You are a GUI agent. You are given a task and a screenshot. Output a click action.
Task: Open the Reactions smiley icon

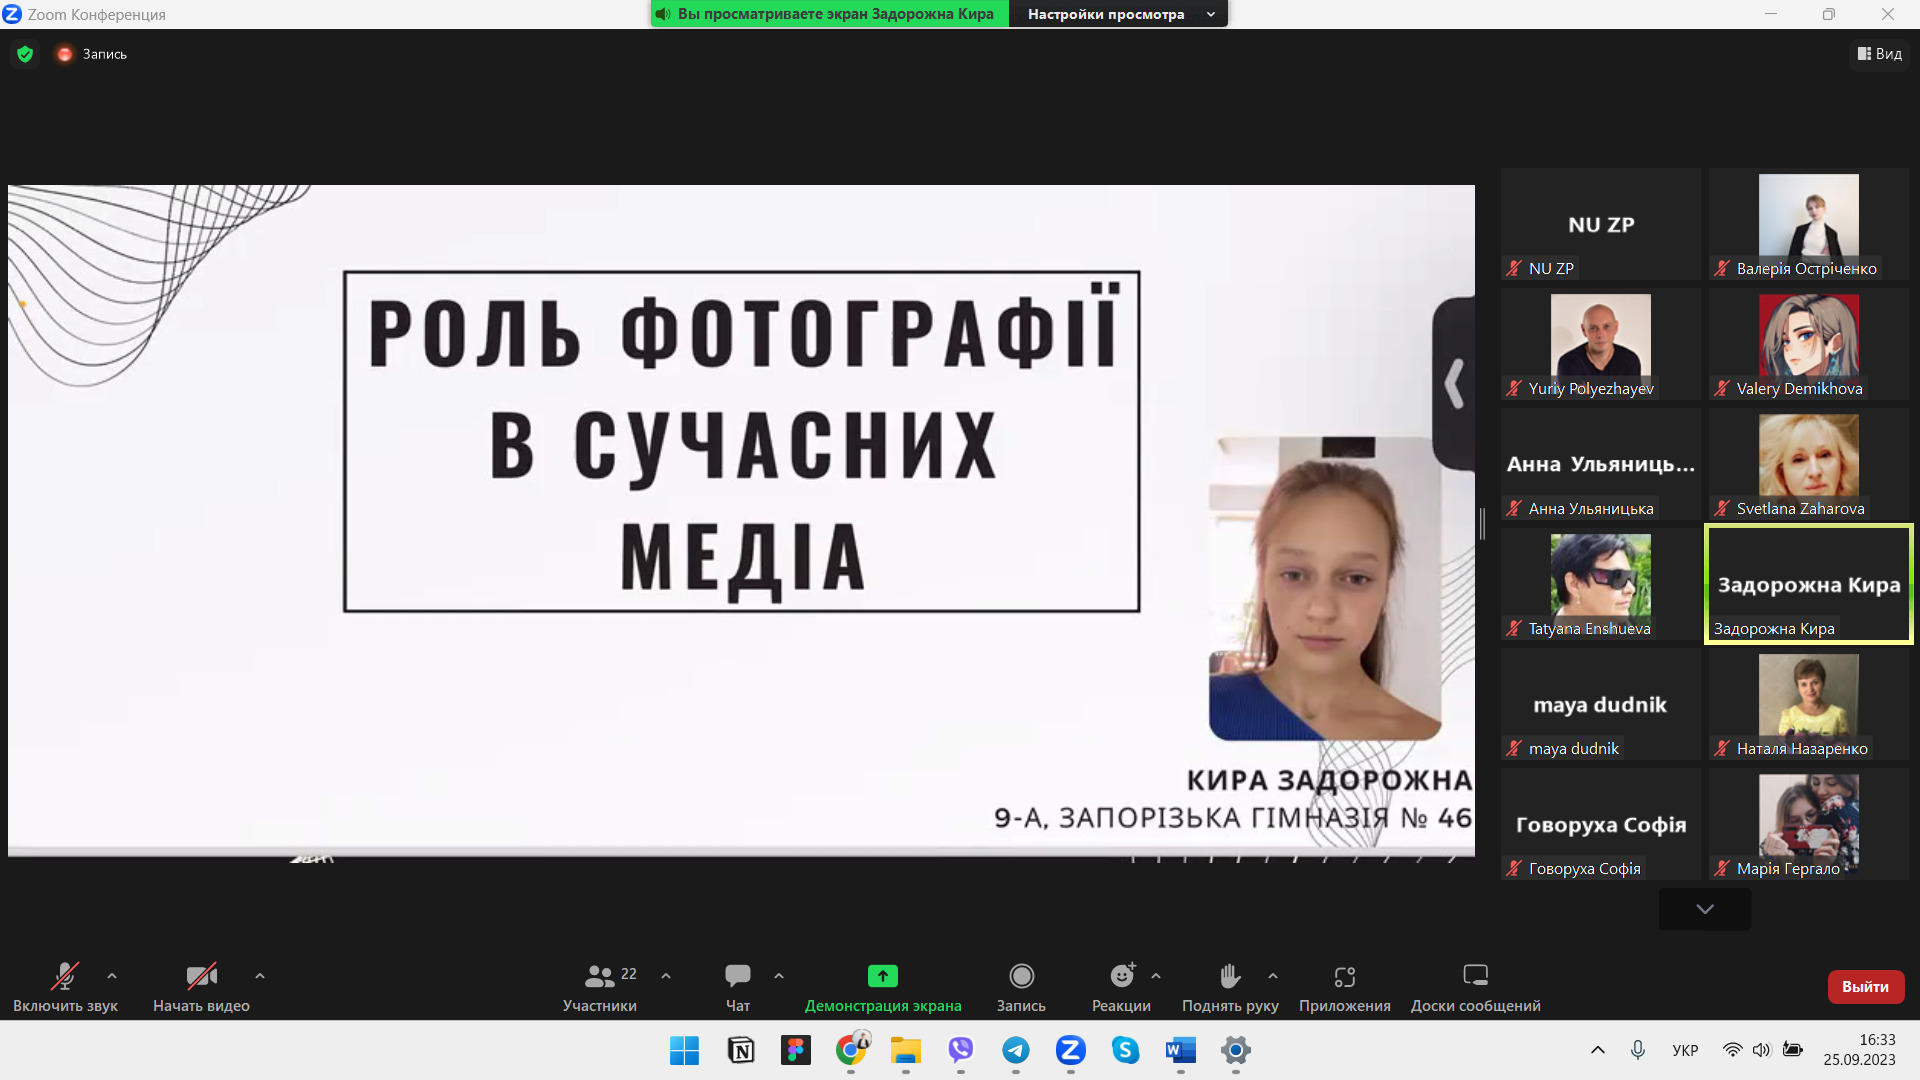tap(1122, 976)
